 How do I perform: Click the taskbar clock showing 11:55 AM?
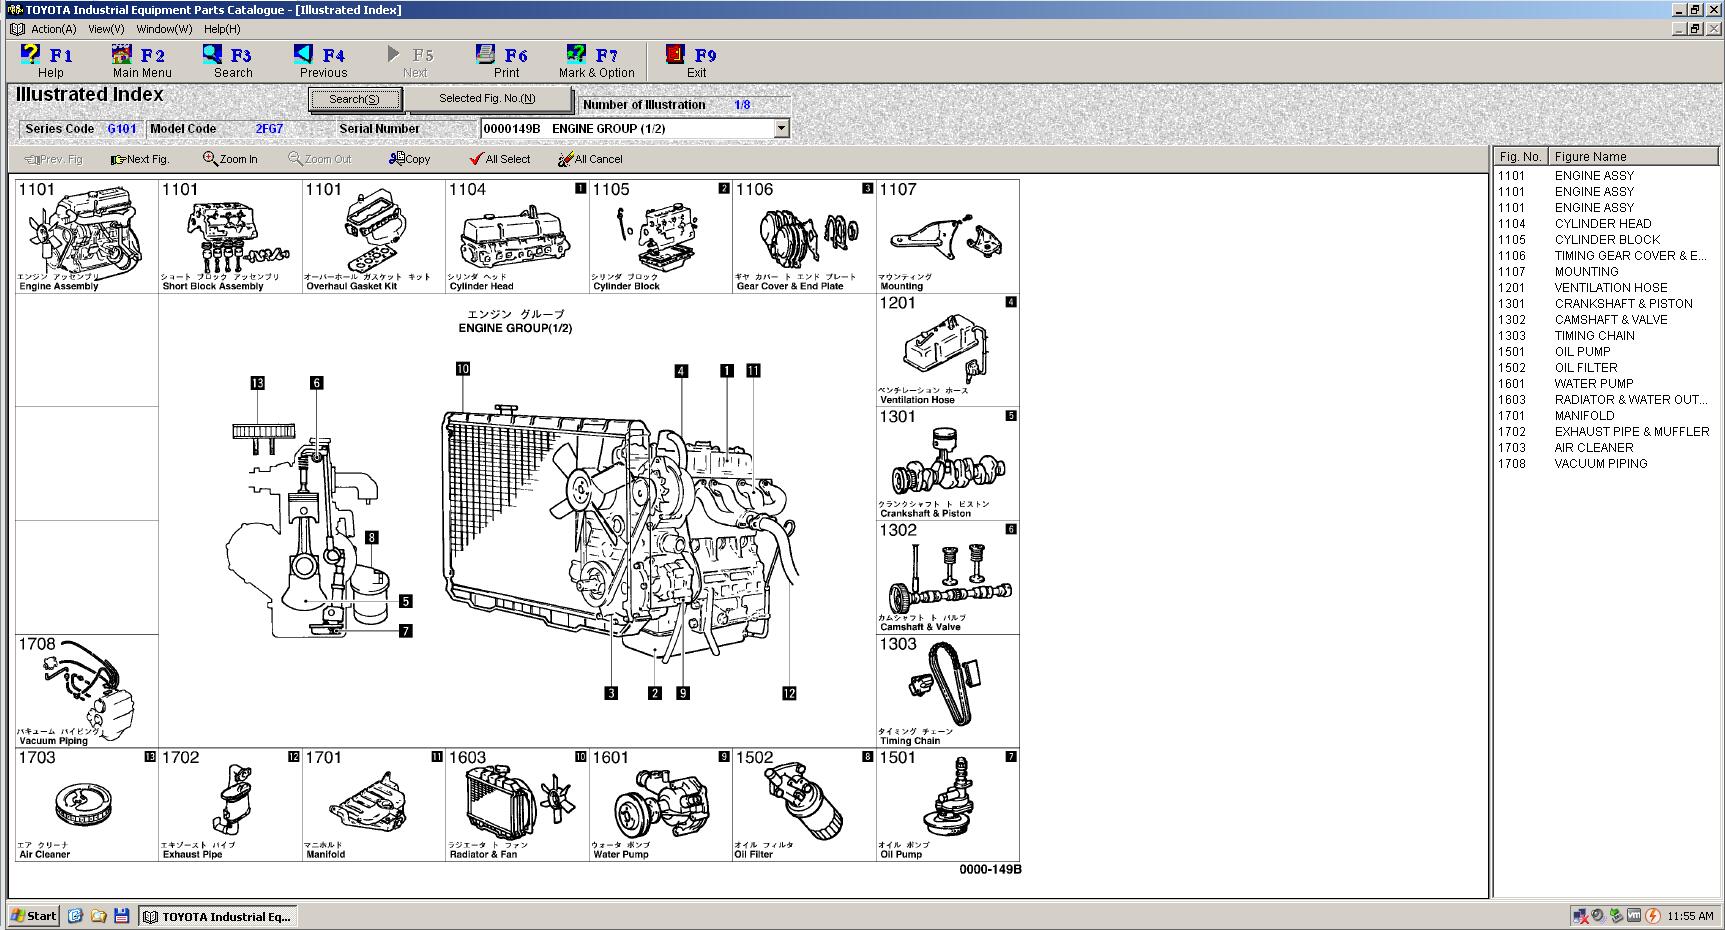[1690, 916]
